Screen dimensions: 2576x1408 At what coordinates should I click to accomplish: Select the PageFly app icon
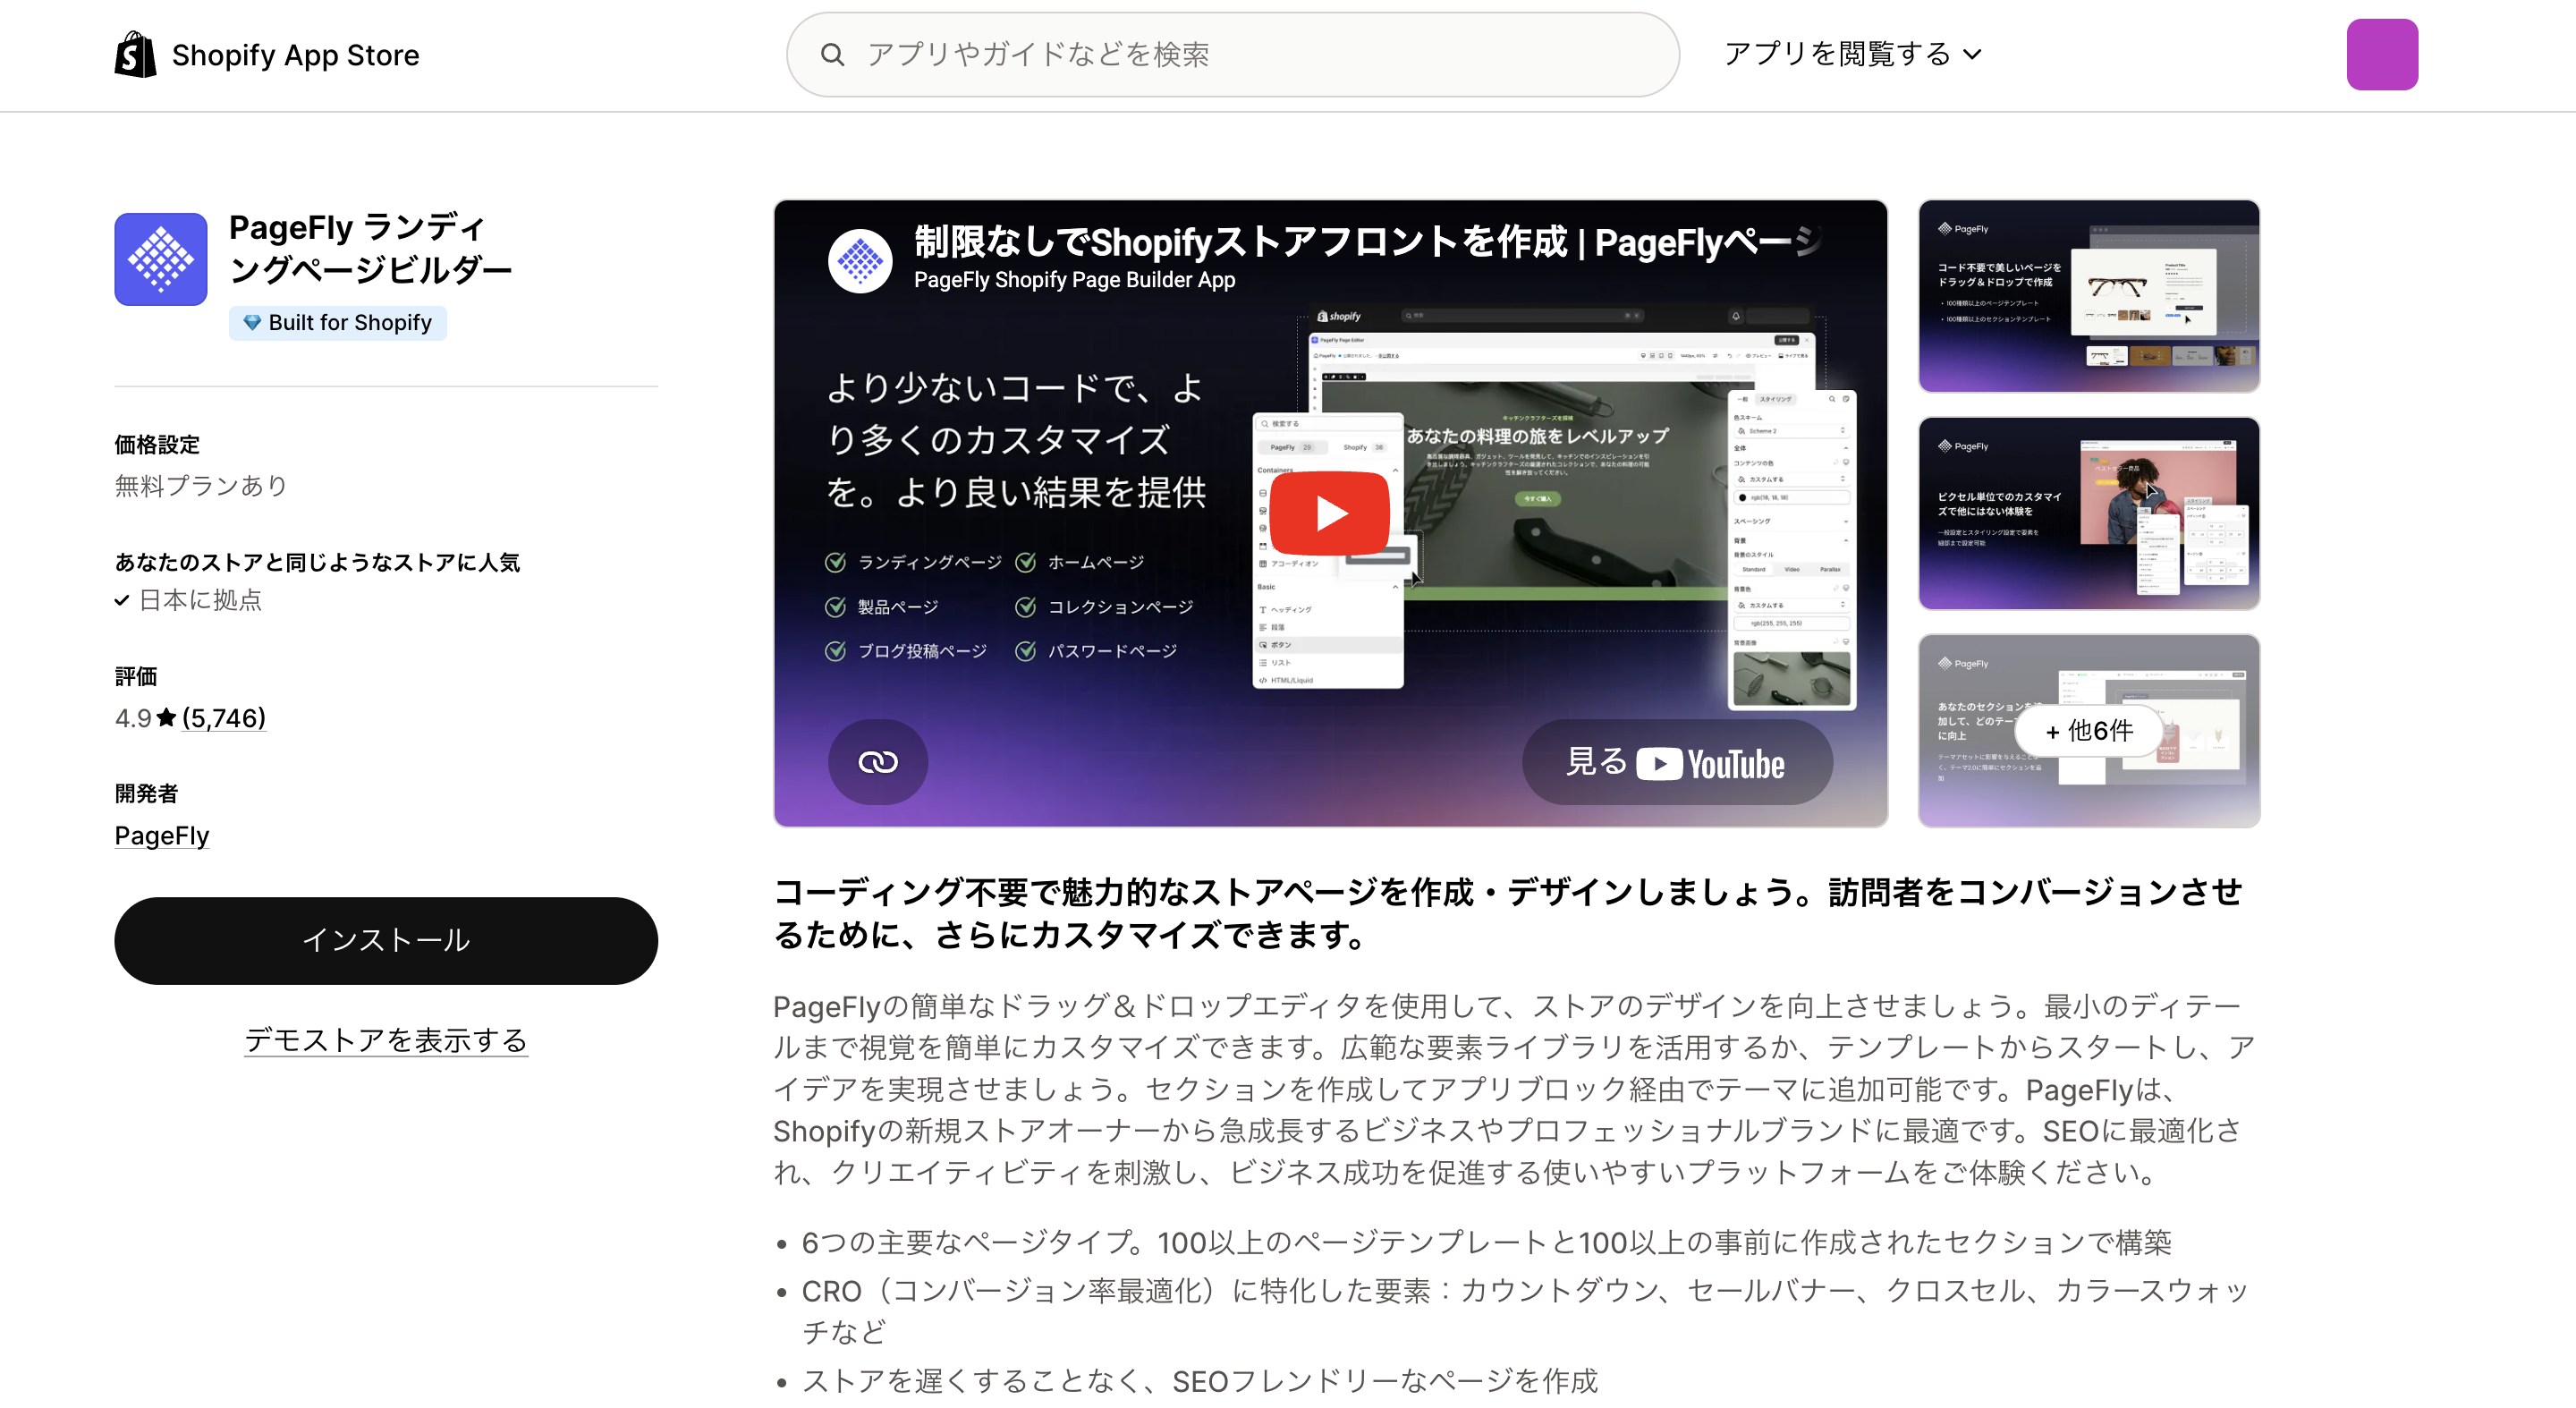(x=159, y=259)
